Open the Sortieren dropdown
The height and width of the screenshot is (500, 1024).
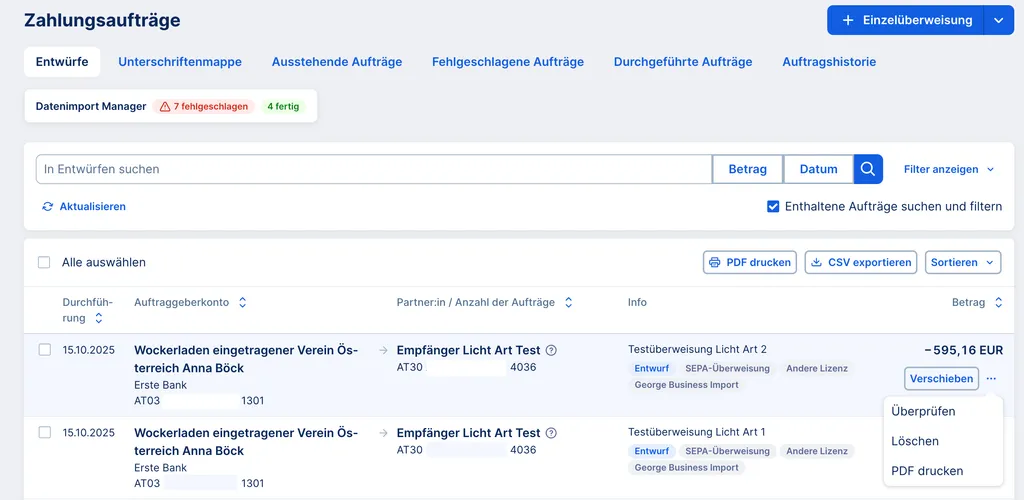click(962, 262)
